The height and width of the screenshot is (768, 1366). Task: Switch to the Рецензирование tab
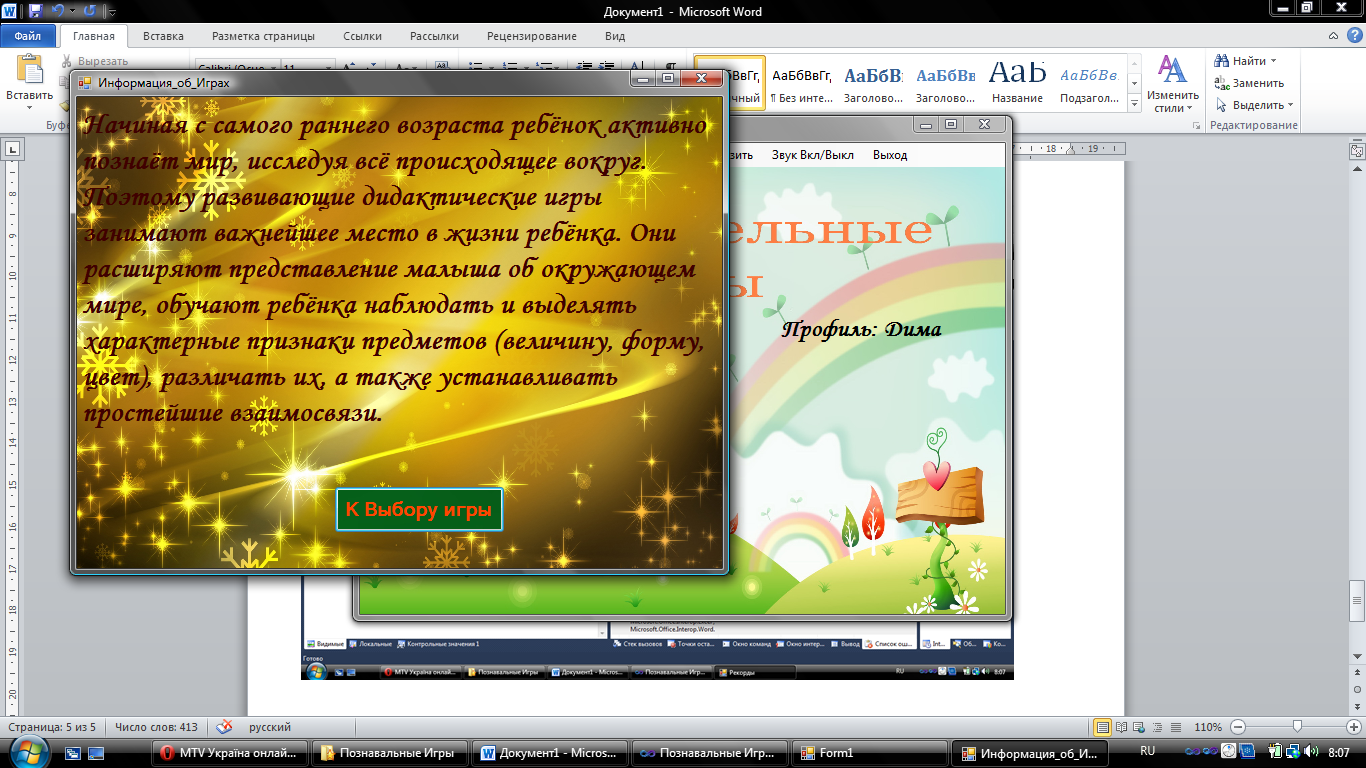(x=531, y=36)
